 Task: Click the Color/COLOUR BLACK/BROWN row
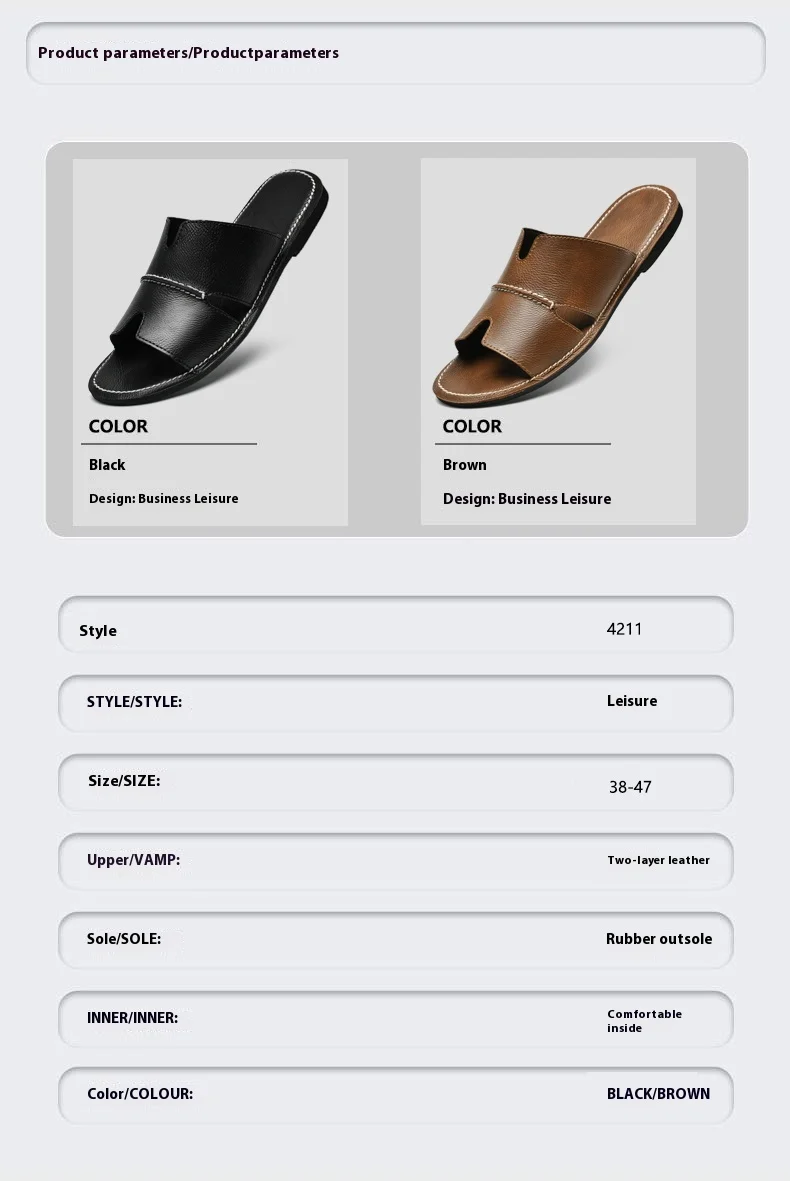395,1095
